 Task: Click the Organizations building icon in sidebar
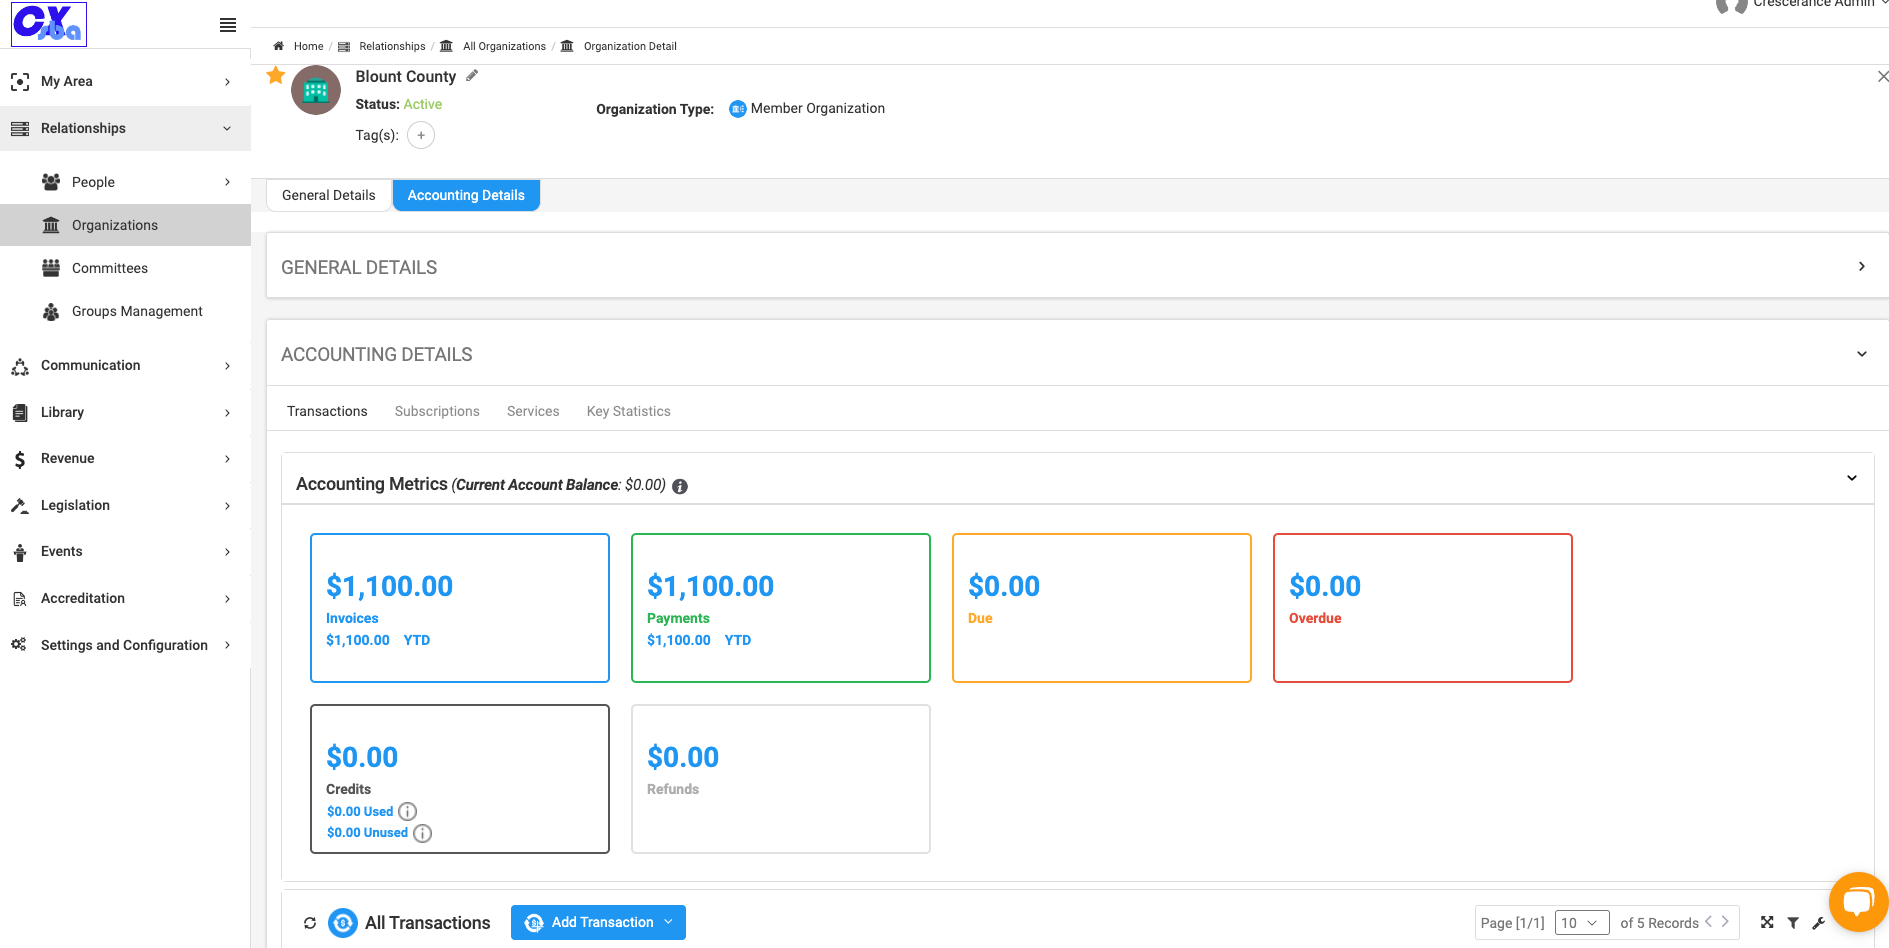pos(51,225)
